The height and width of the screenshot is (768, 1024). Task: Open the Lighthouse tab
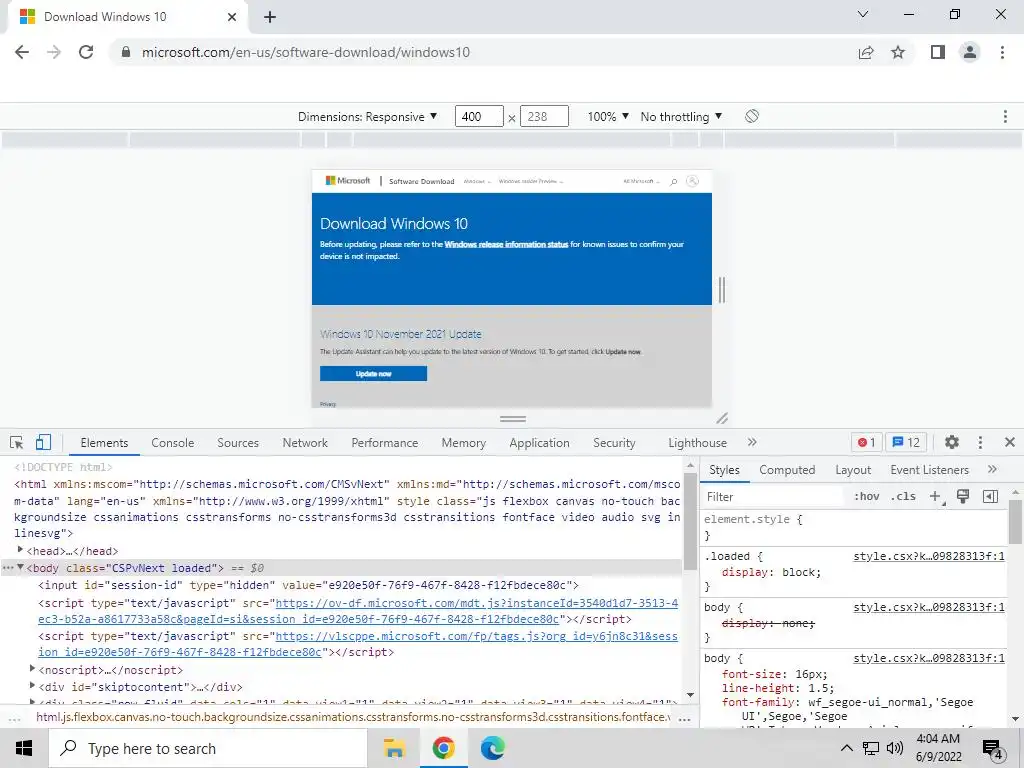(697, 443)
